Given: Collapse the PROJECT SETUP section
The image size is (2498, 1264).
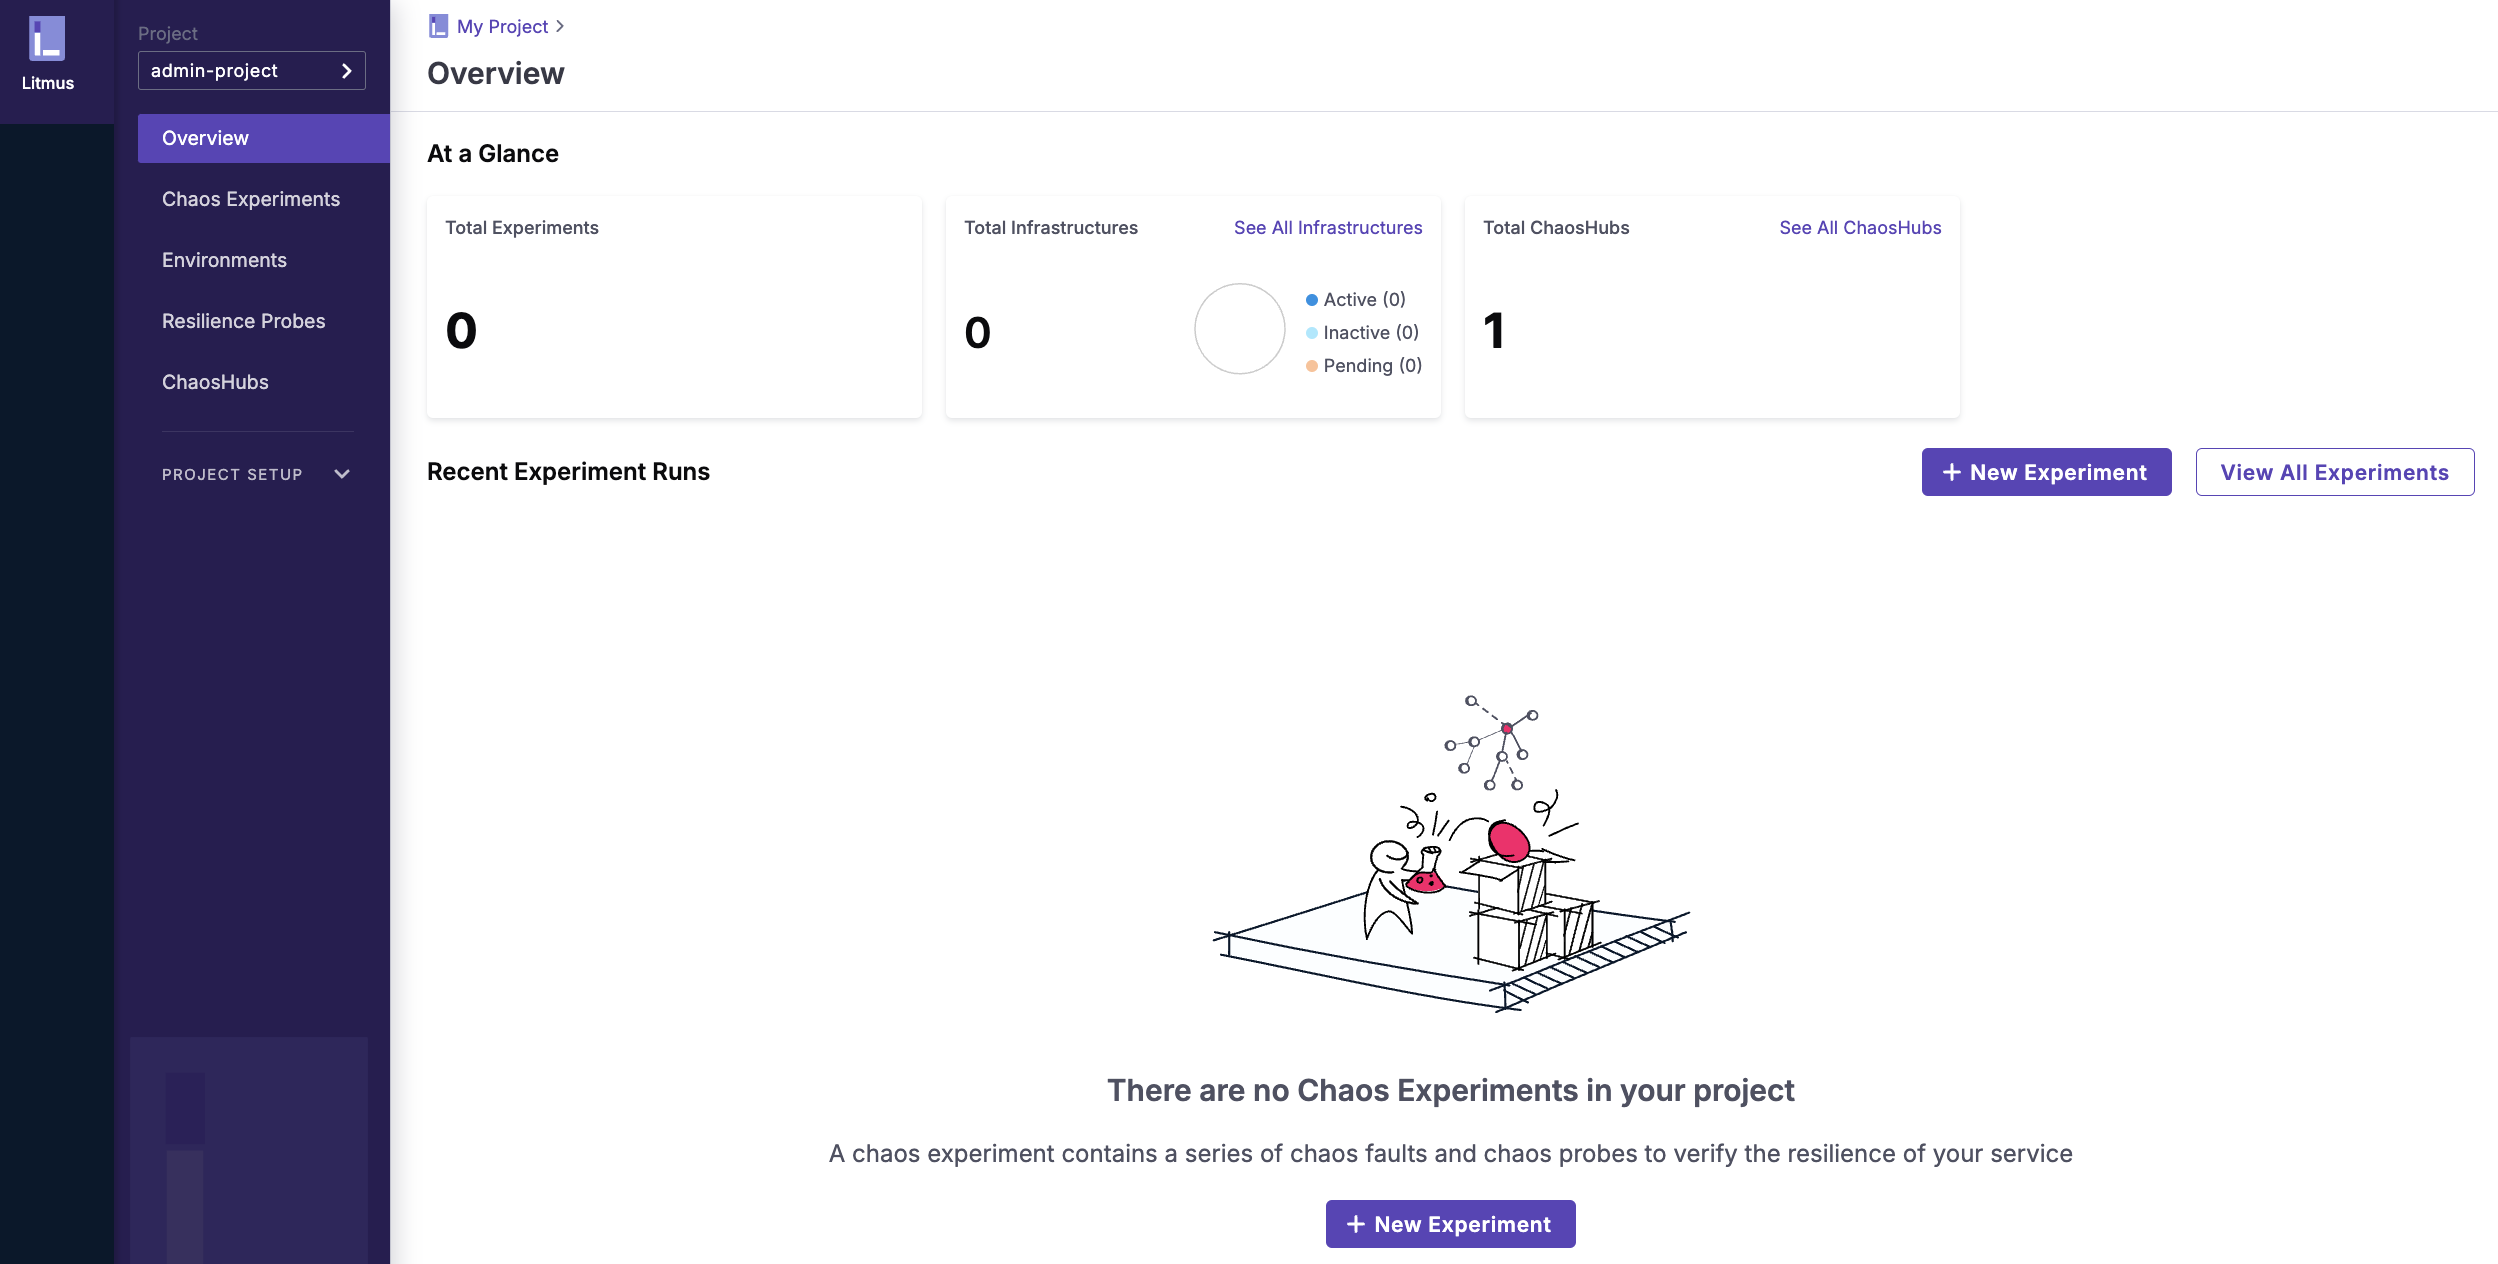Looking at the screenshot, I should click(x=342, y=474).
